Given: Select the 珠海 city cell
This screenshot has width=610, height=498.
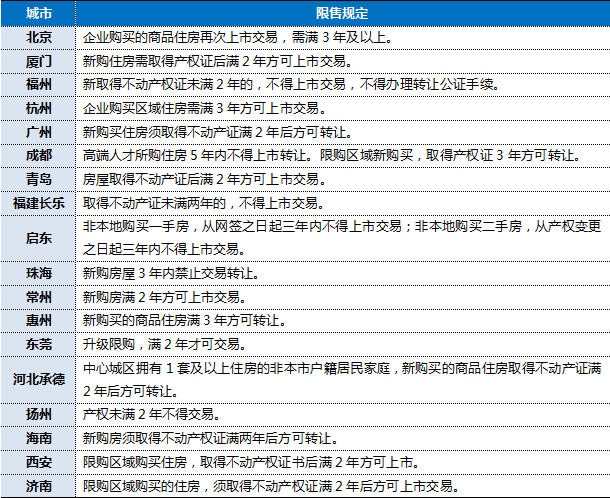Looking at the screenshot, I should pyautogui.click(x=39, y=274).
